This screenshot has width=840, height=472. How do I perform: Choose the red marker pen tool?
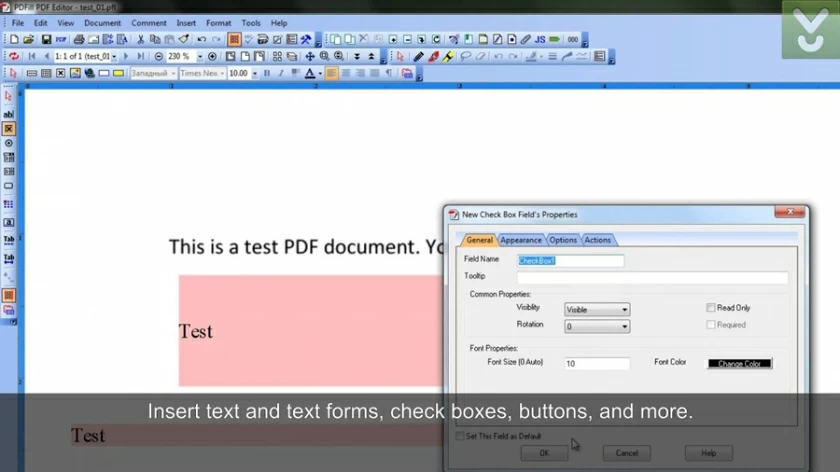pyautogui.click(x=433, y=56)
